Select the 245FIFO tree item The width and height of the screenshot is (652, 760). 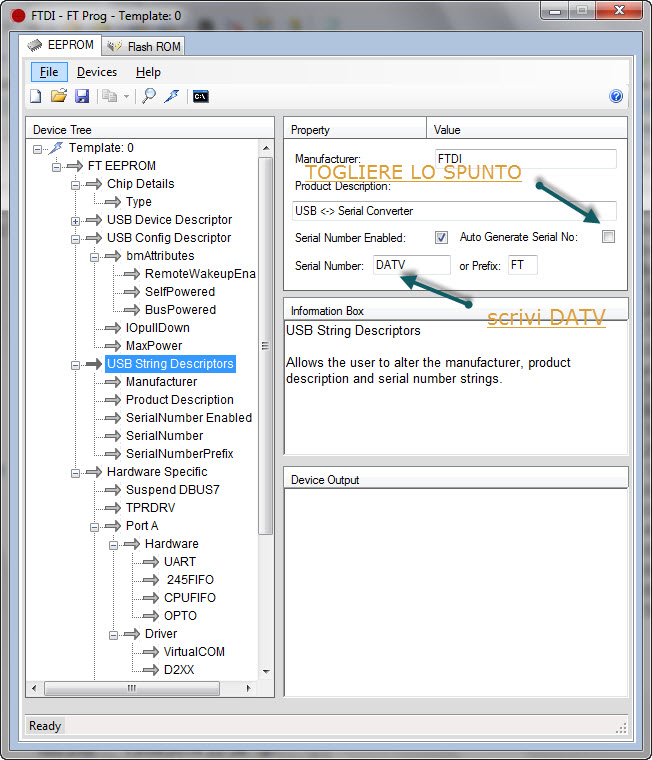point(190,580)
